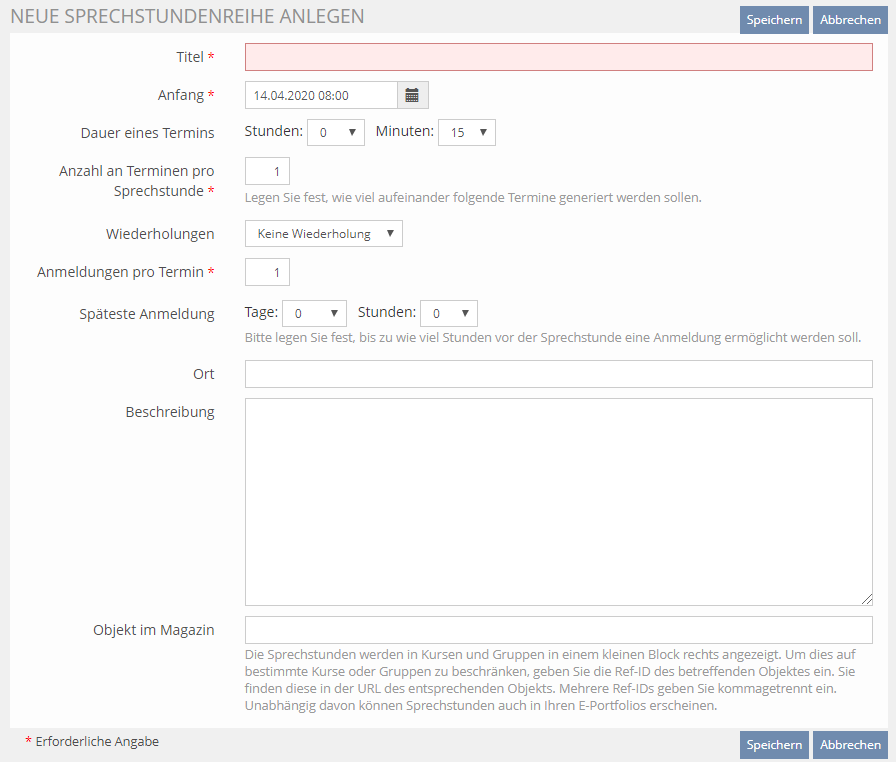Click the Wiederholungen field label
Viewport: 896px width, 762px height.
coord(160,234)
